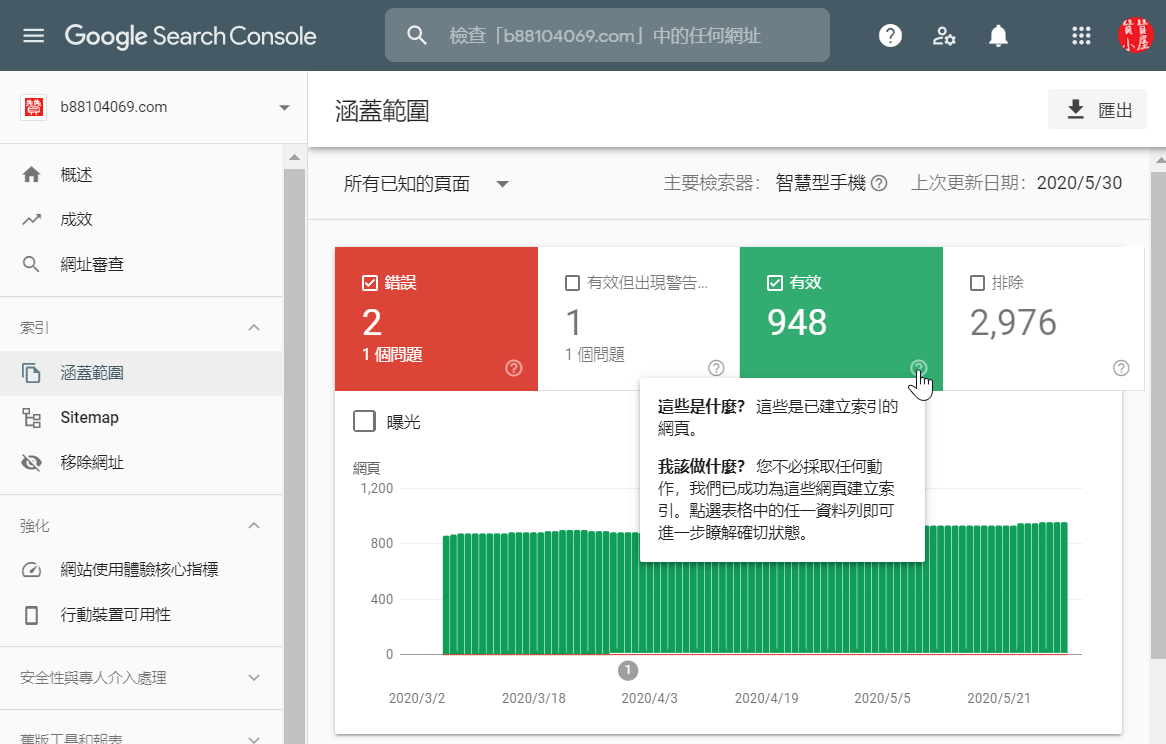Click the main page scrollbar

pos(1158,415)
